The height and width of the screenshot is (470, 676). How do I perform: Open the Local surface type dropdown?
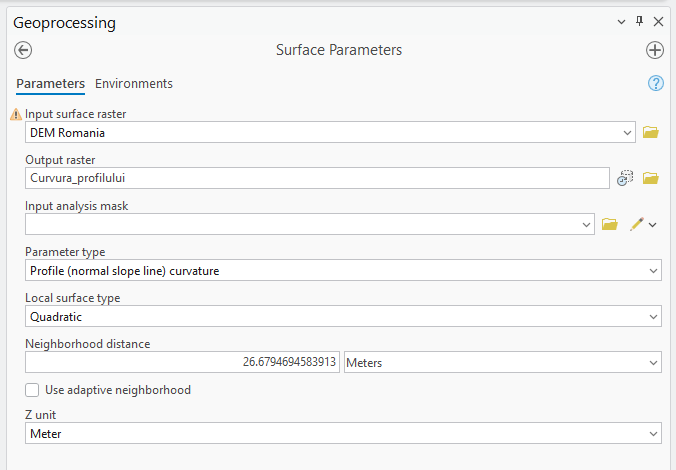[x=654, y=316]
